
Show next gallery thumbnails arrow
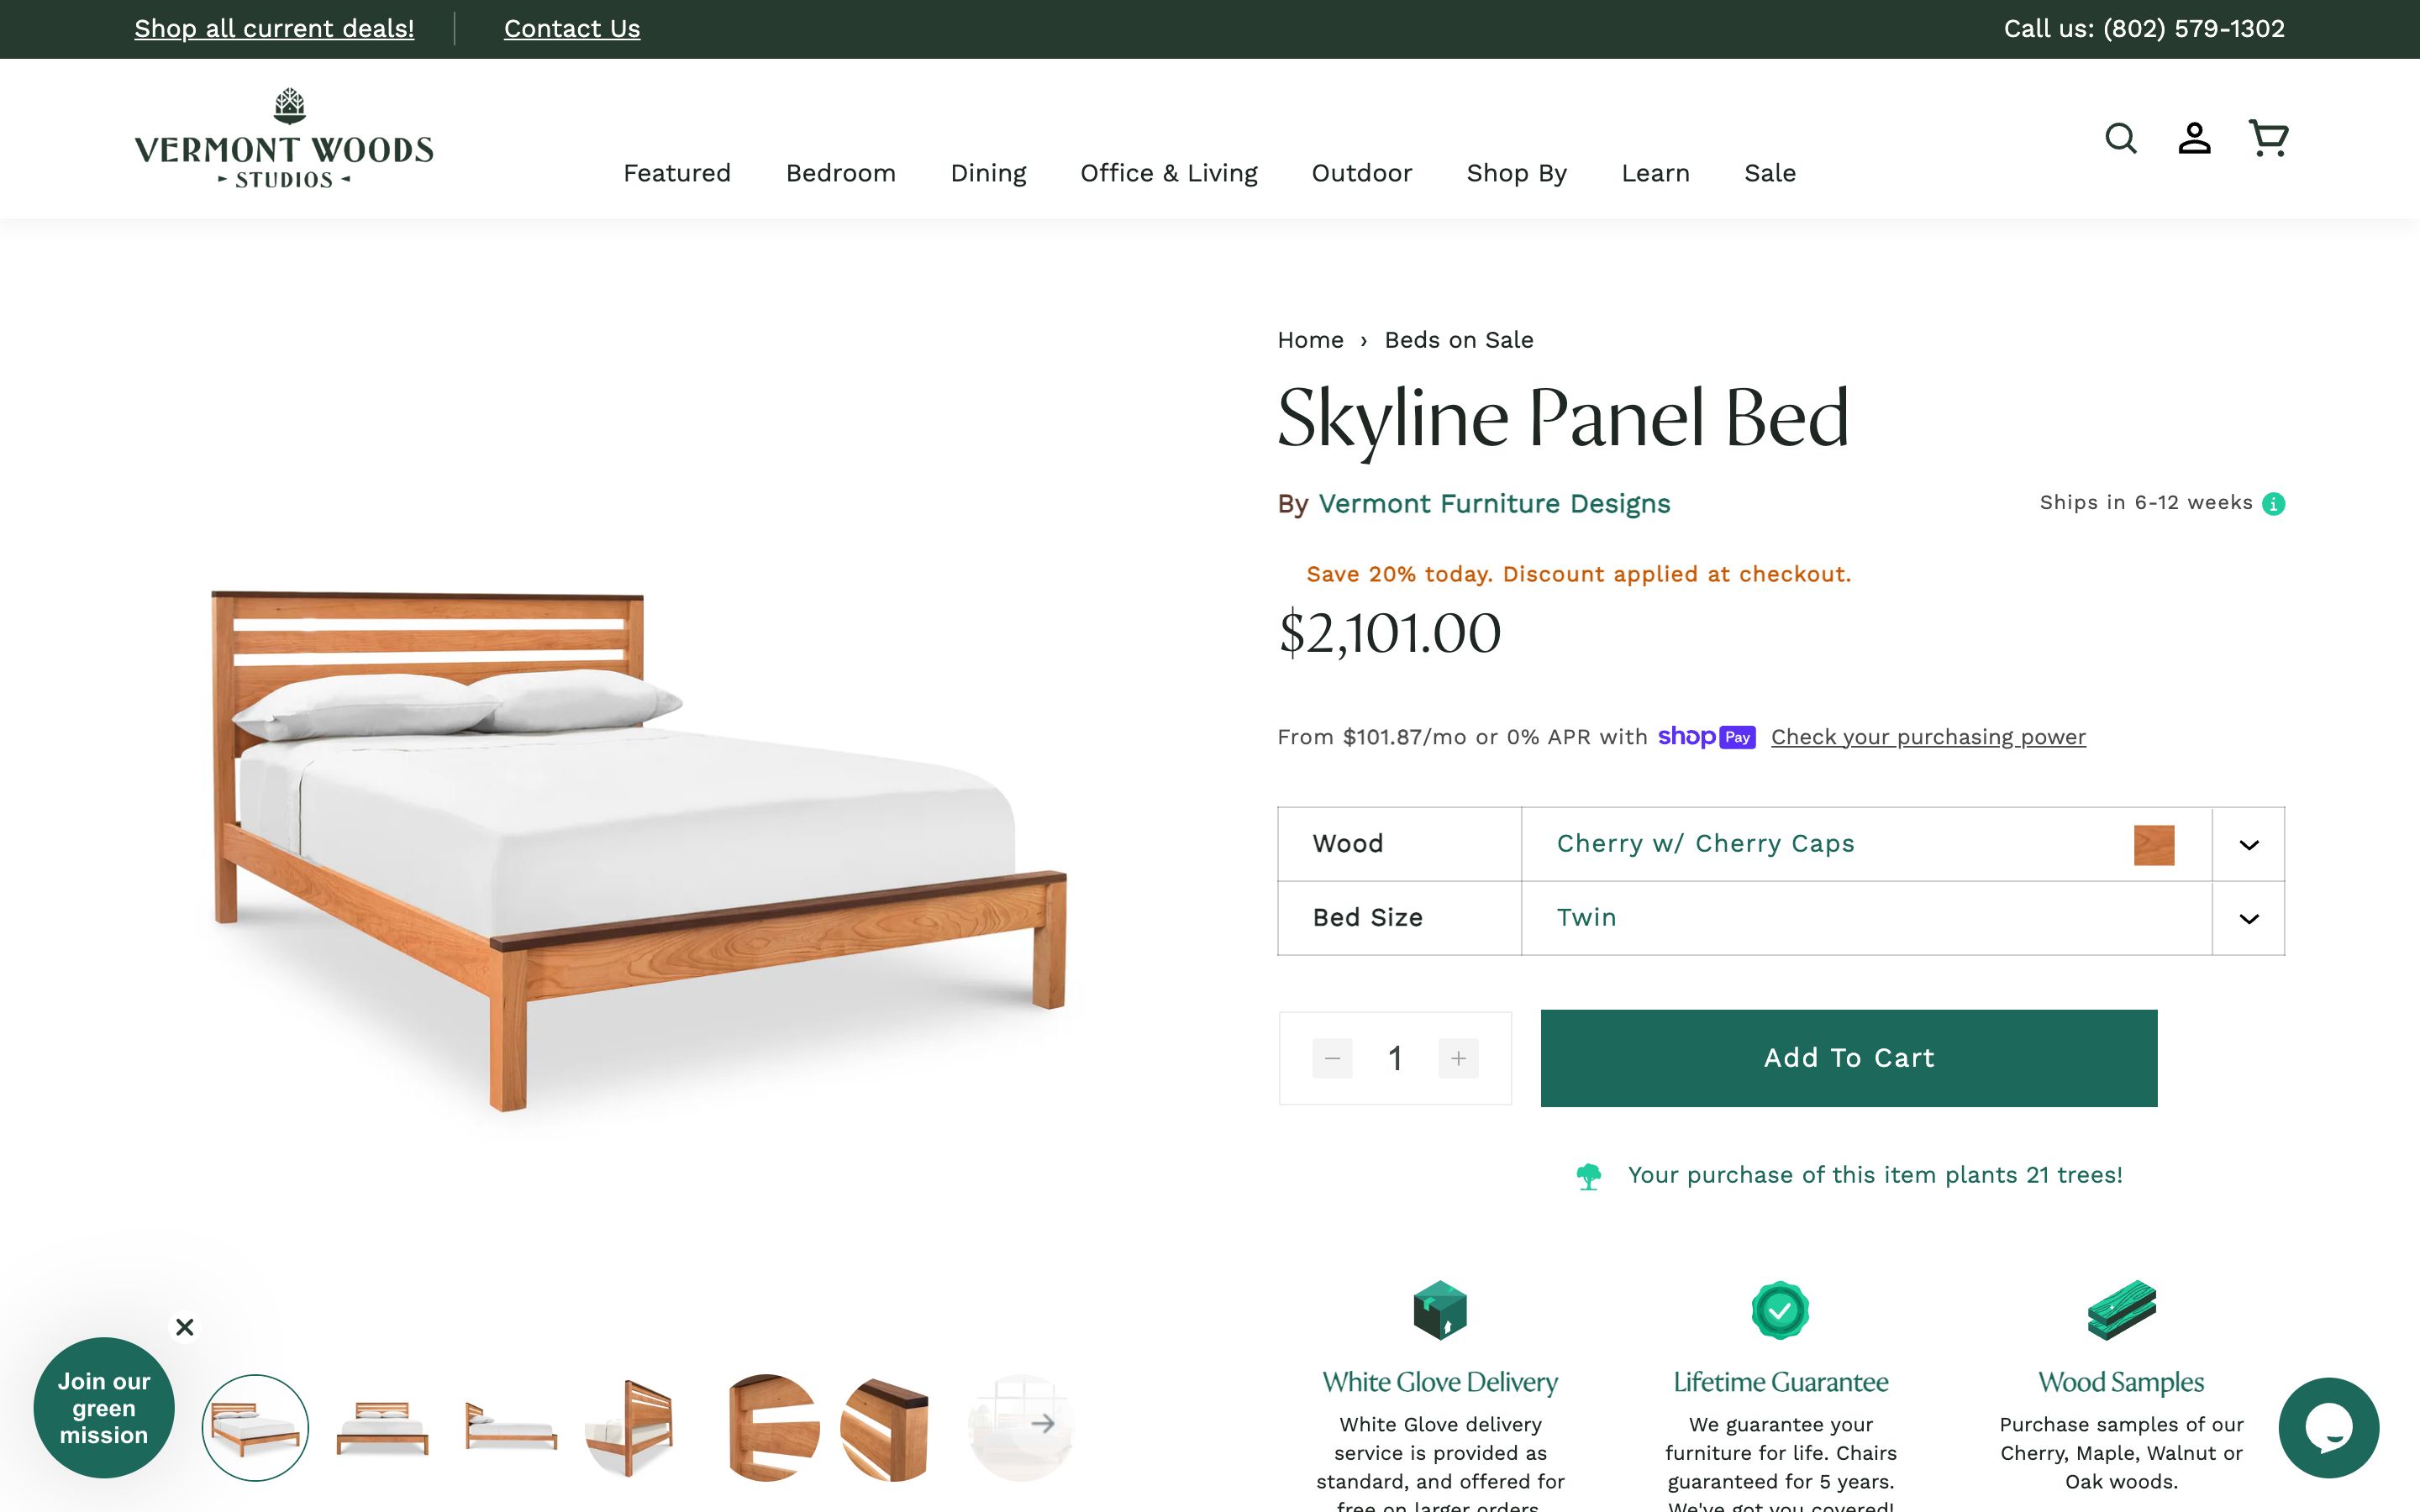pyautogui.click(x=1042, y=1423)
